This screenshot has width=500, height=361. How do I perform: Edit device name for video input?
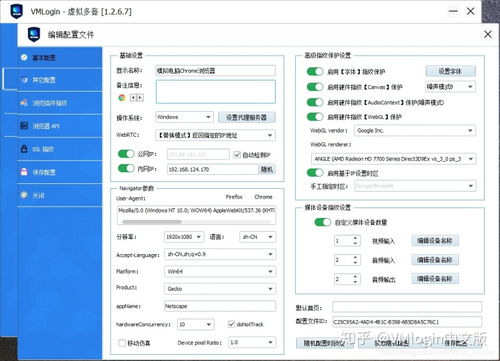(435, 240)
